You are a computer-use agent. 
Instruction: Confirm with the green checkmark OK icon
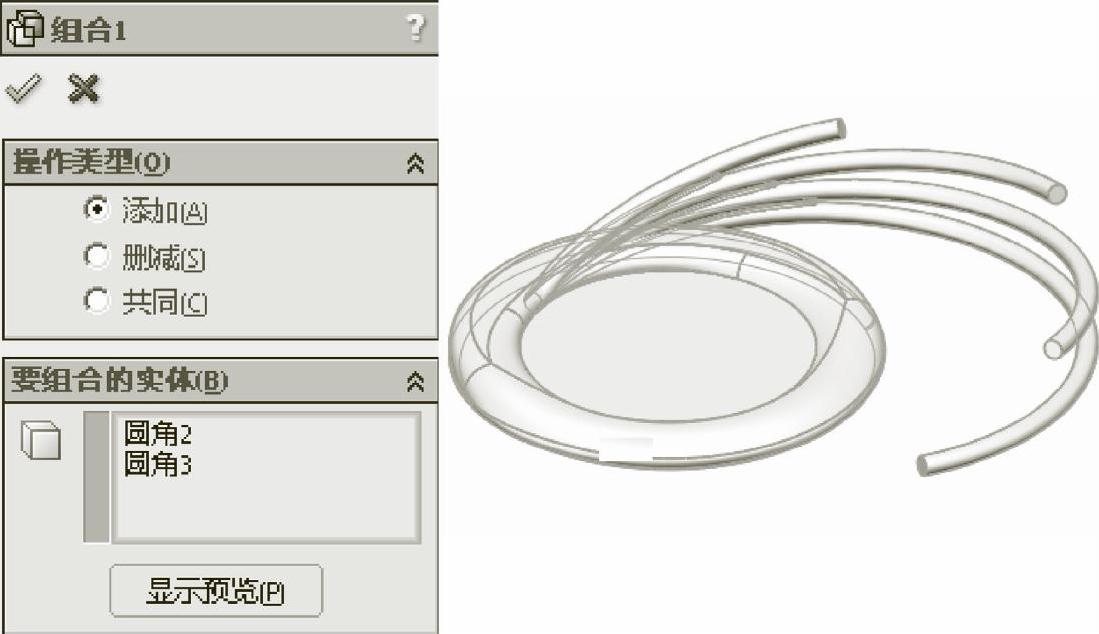pos(22,89)
